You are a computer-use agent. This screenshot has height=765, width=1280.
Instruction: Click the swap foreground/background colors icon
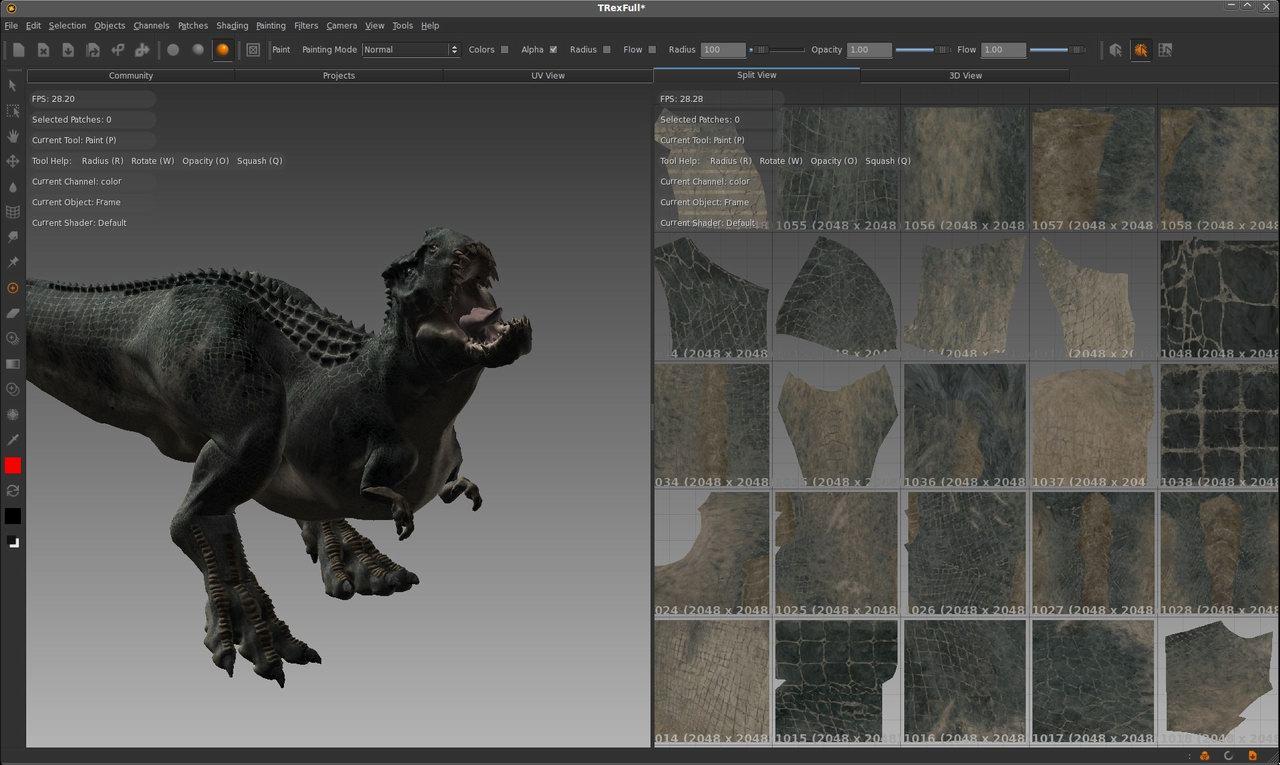point(13,491)
